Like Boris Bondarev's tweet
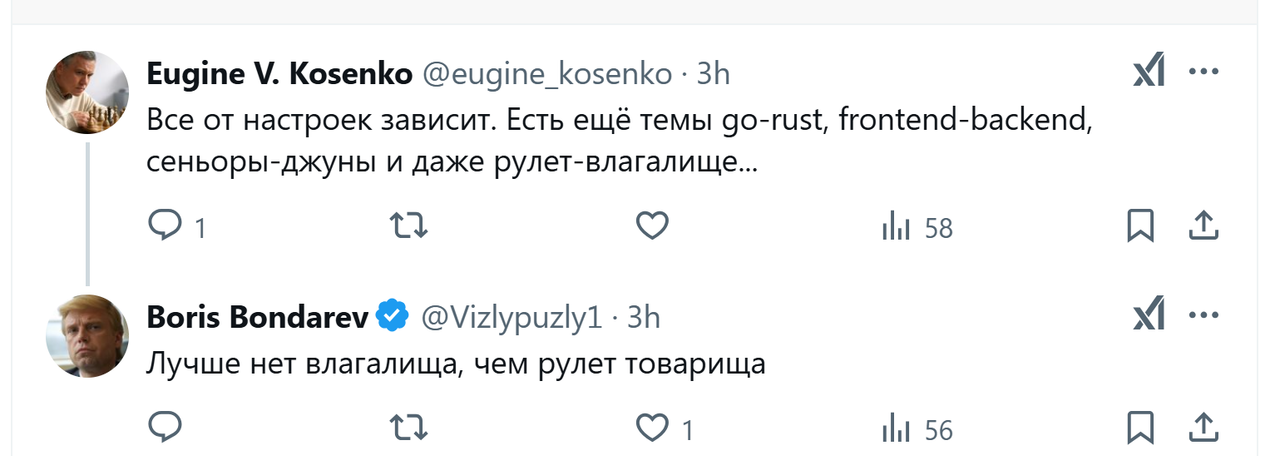 [665, 430]
